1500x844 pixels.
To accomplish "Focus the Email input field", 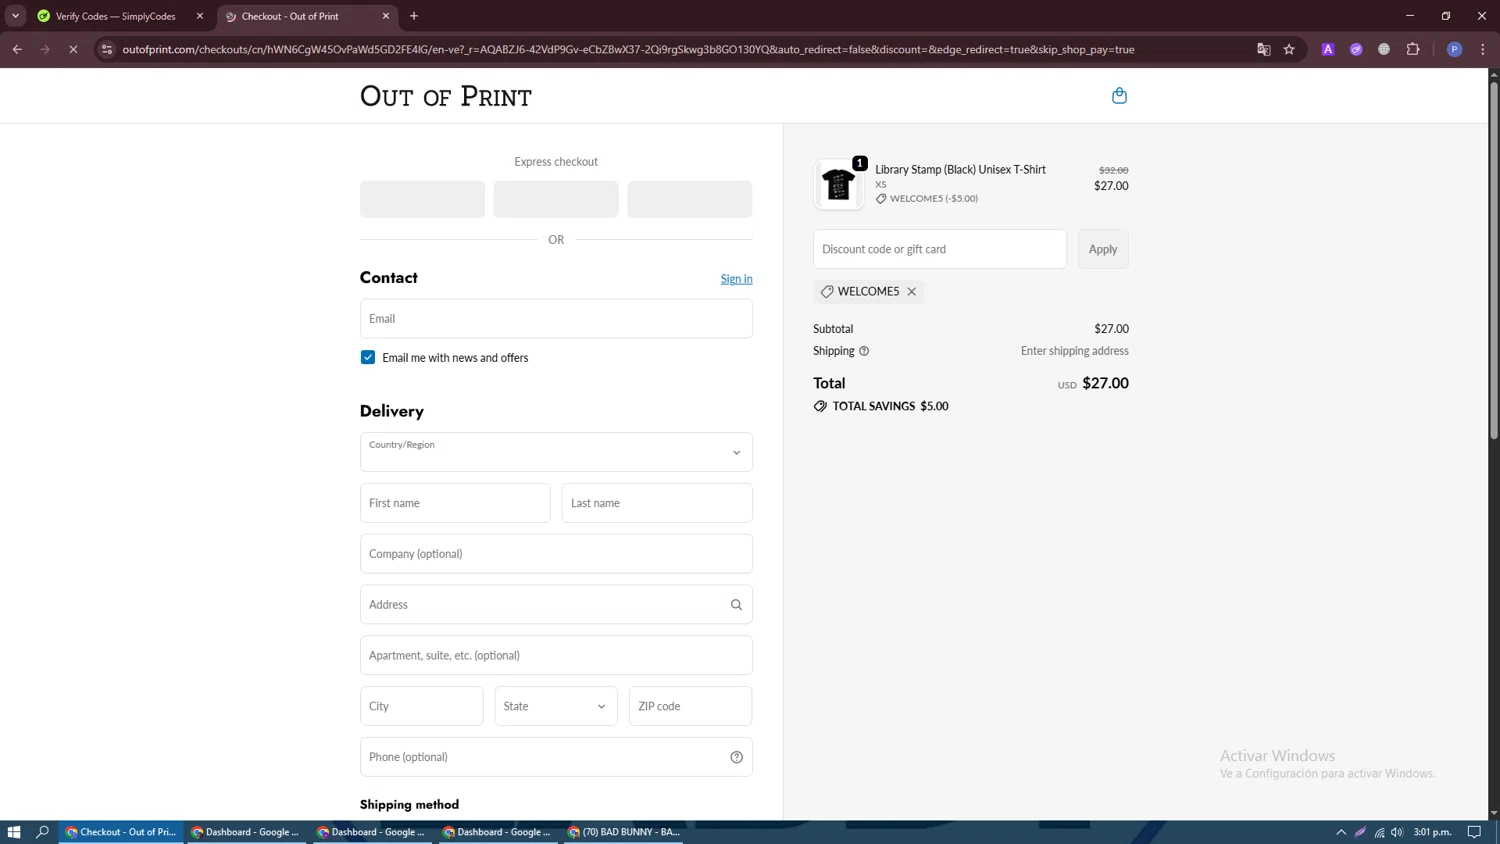I will [x=556, y=319].
